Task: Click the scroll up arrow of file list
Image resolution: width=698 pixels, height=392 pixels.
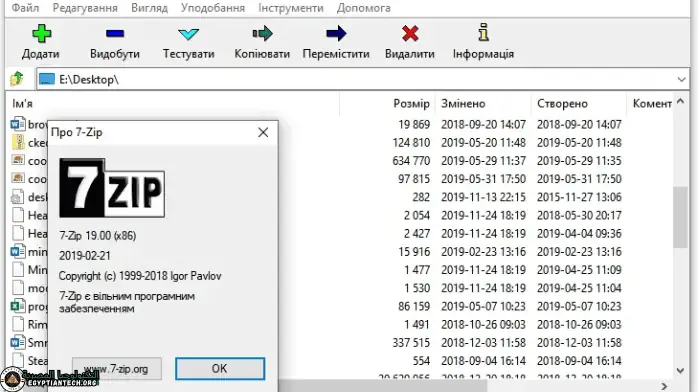Action: tap(680, 101)
